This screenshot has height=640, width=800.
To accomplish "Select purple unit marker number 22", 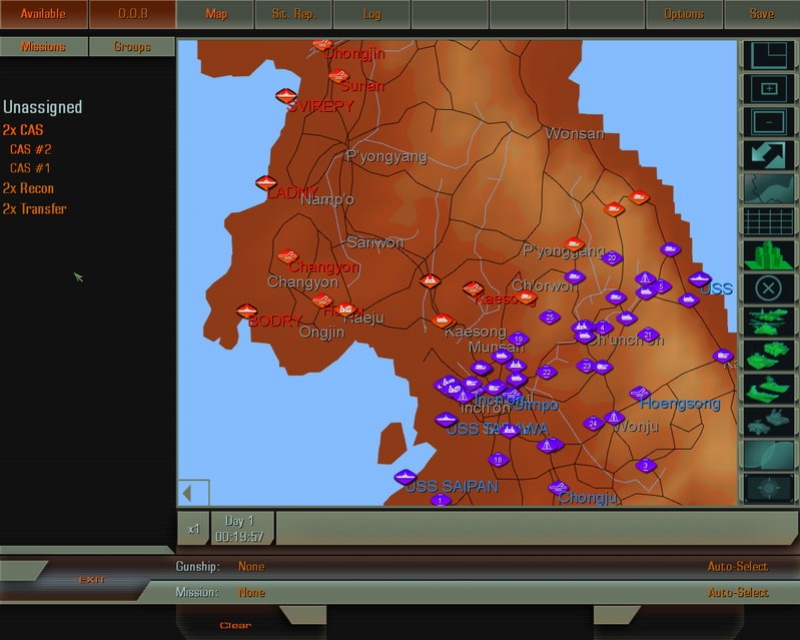I will [546, 372].
